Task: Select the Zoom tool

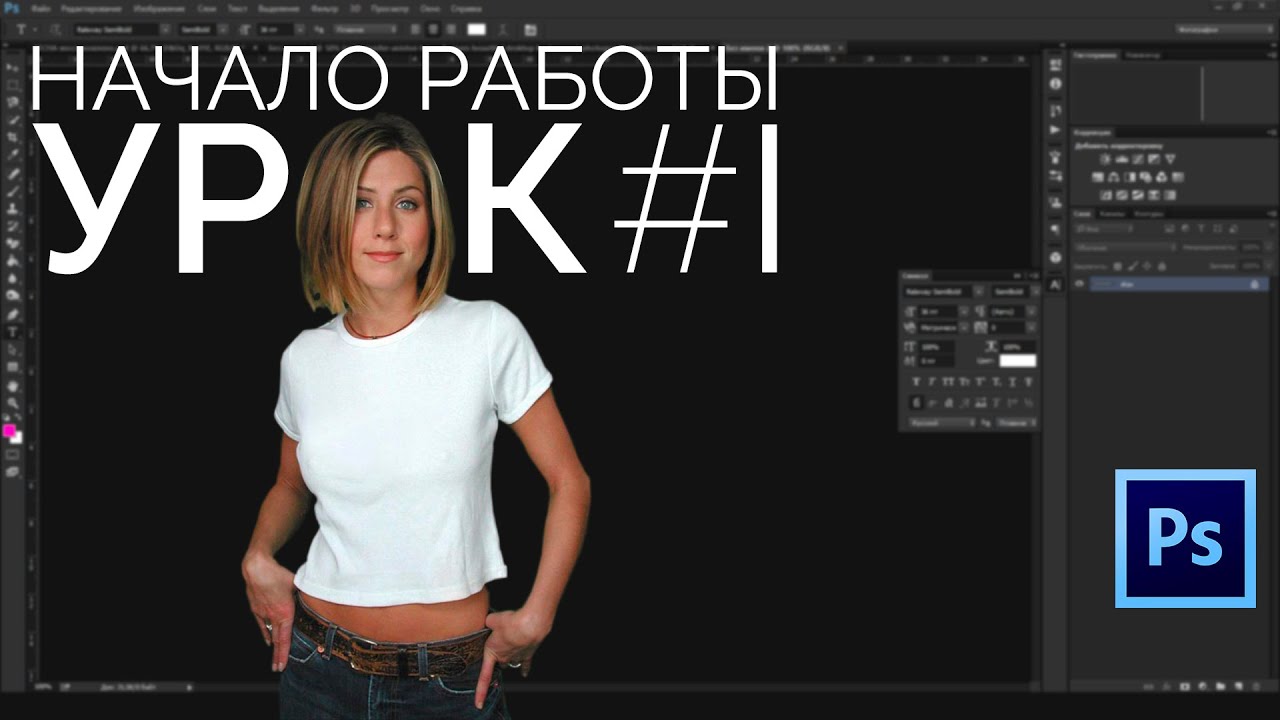Action: click(14, 402)
